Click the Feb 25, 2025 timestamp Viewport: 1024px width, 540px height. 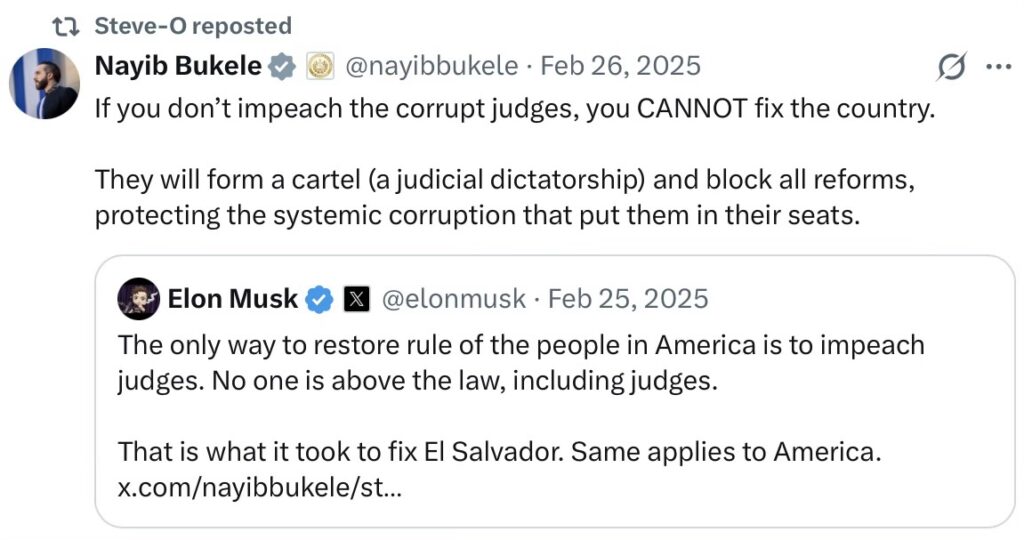coord(628,298)
